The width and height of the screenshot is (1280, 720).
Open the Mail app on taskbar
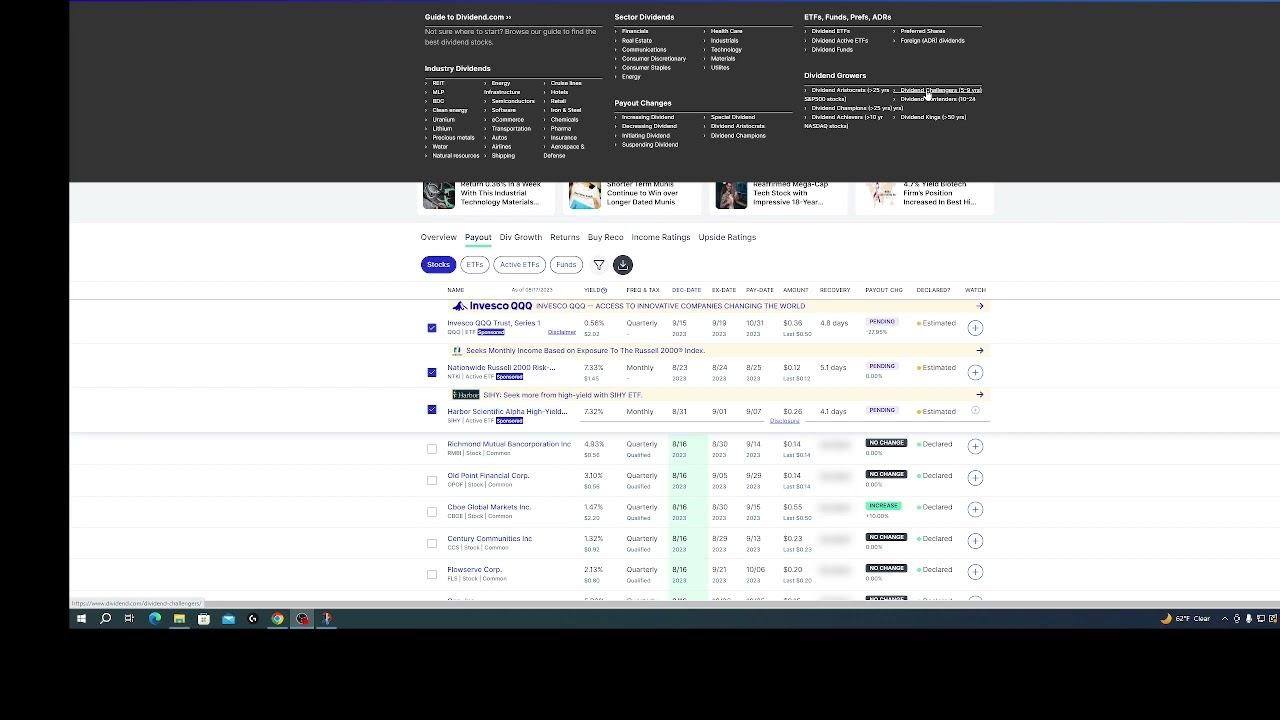point(228,619)
